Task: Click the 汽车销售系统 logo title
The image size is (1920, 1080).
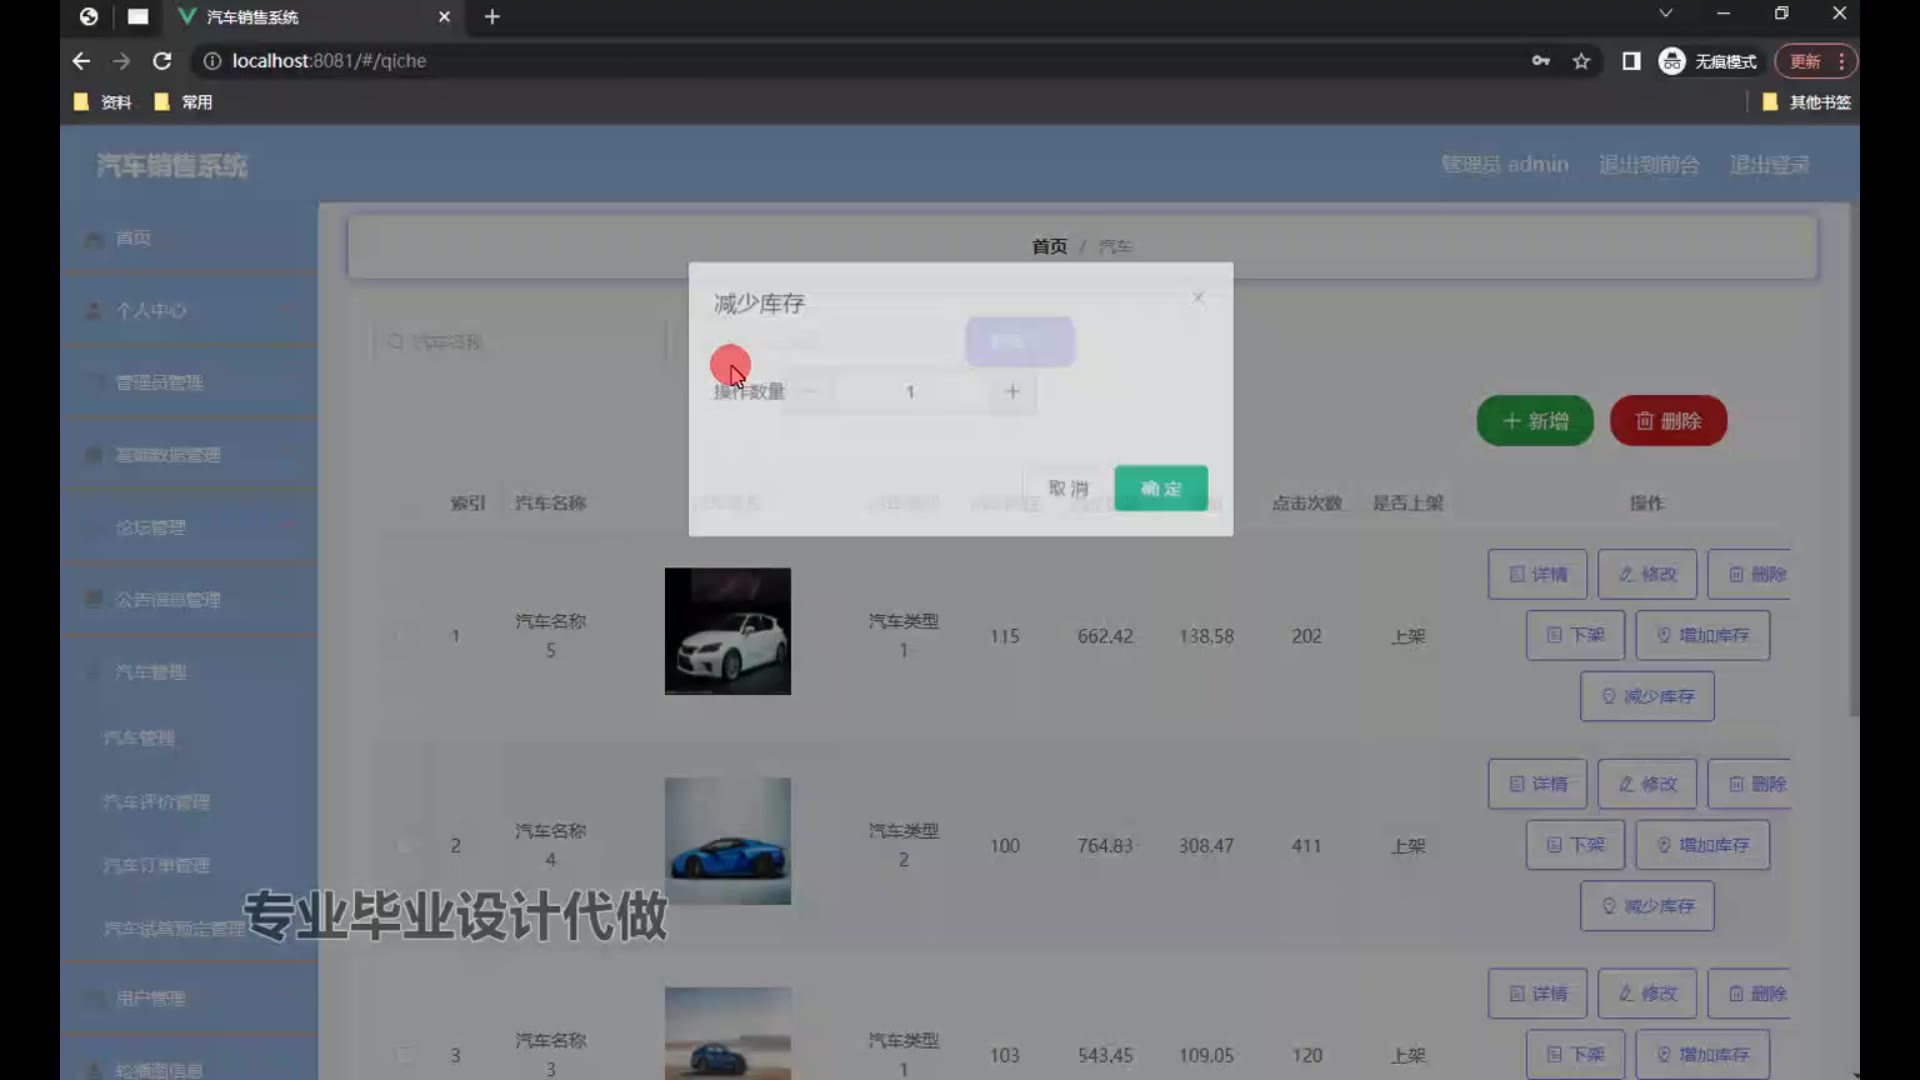Action: [172, 166]
